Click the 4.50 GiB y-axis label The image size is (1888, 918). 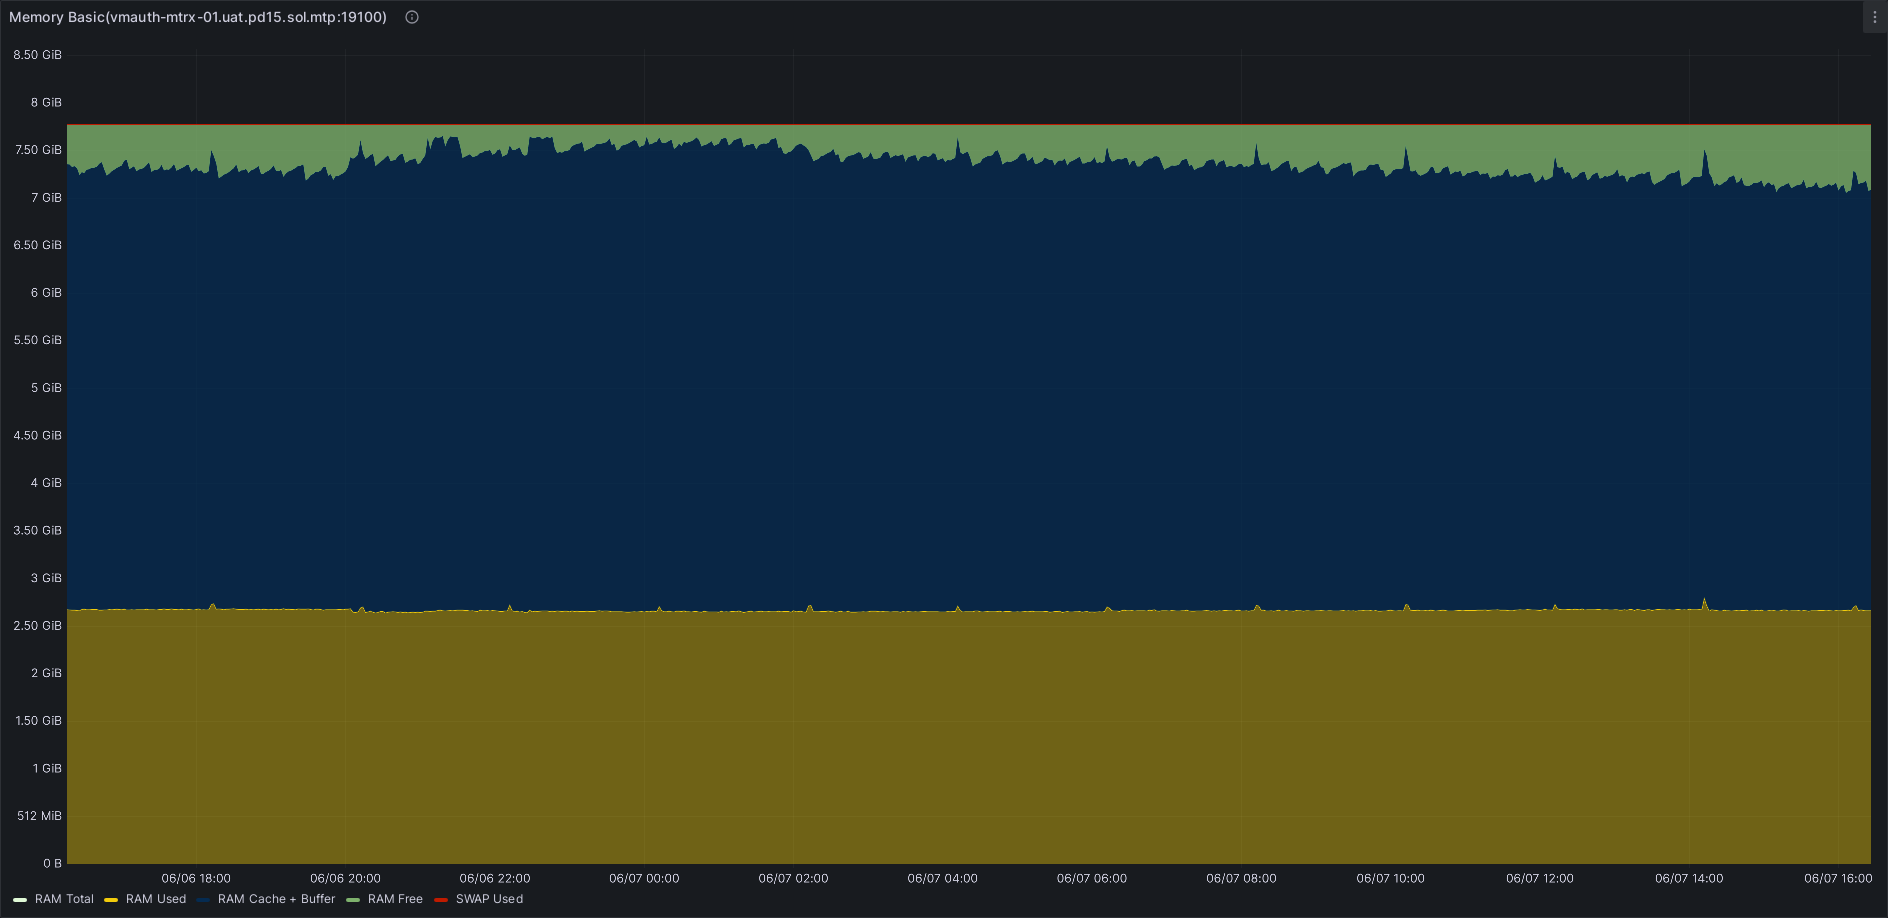tap(38, 435)
